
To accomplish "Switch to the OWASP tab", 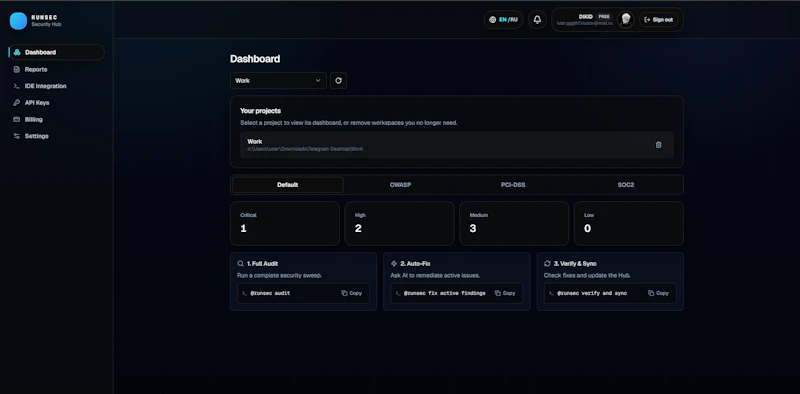I will pyautogui.click(x=400, y=185).
